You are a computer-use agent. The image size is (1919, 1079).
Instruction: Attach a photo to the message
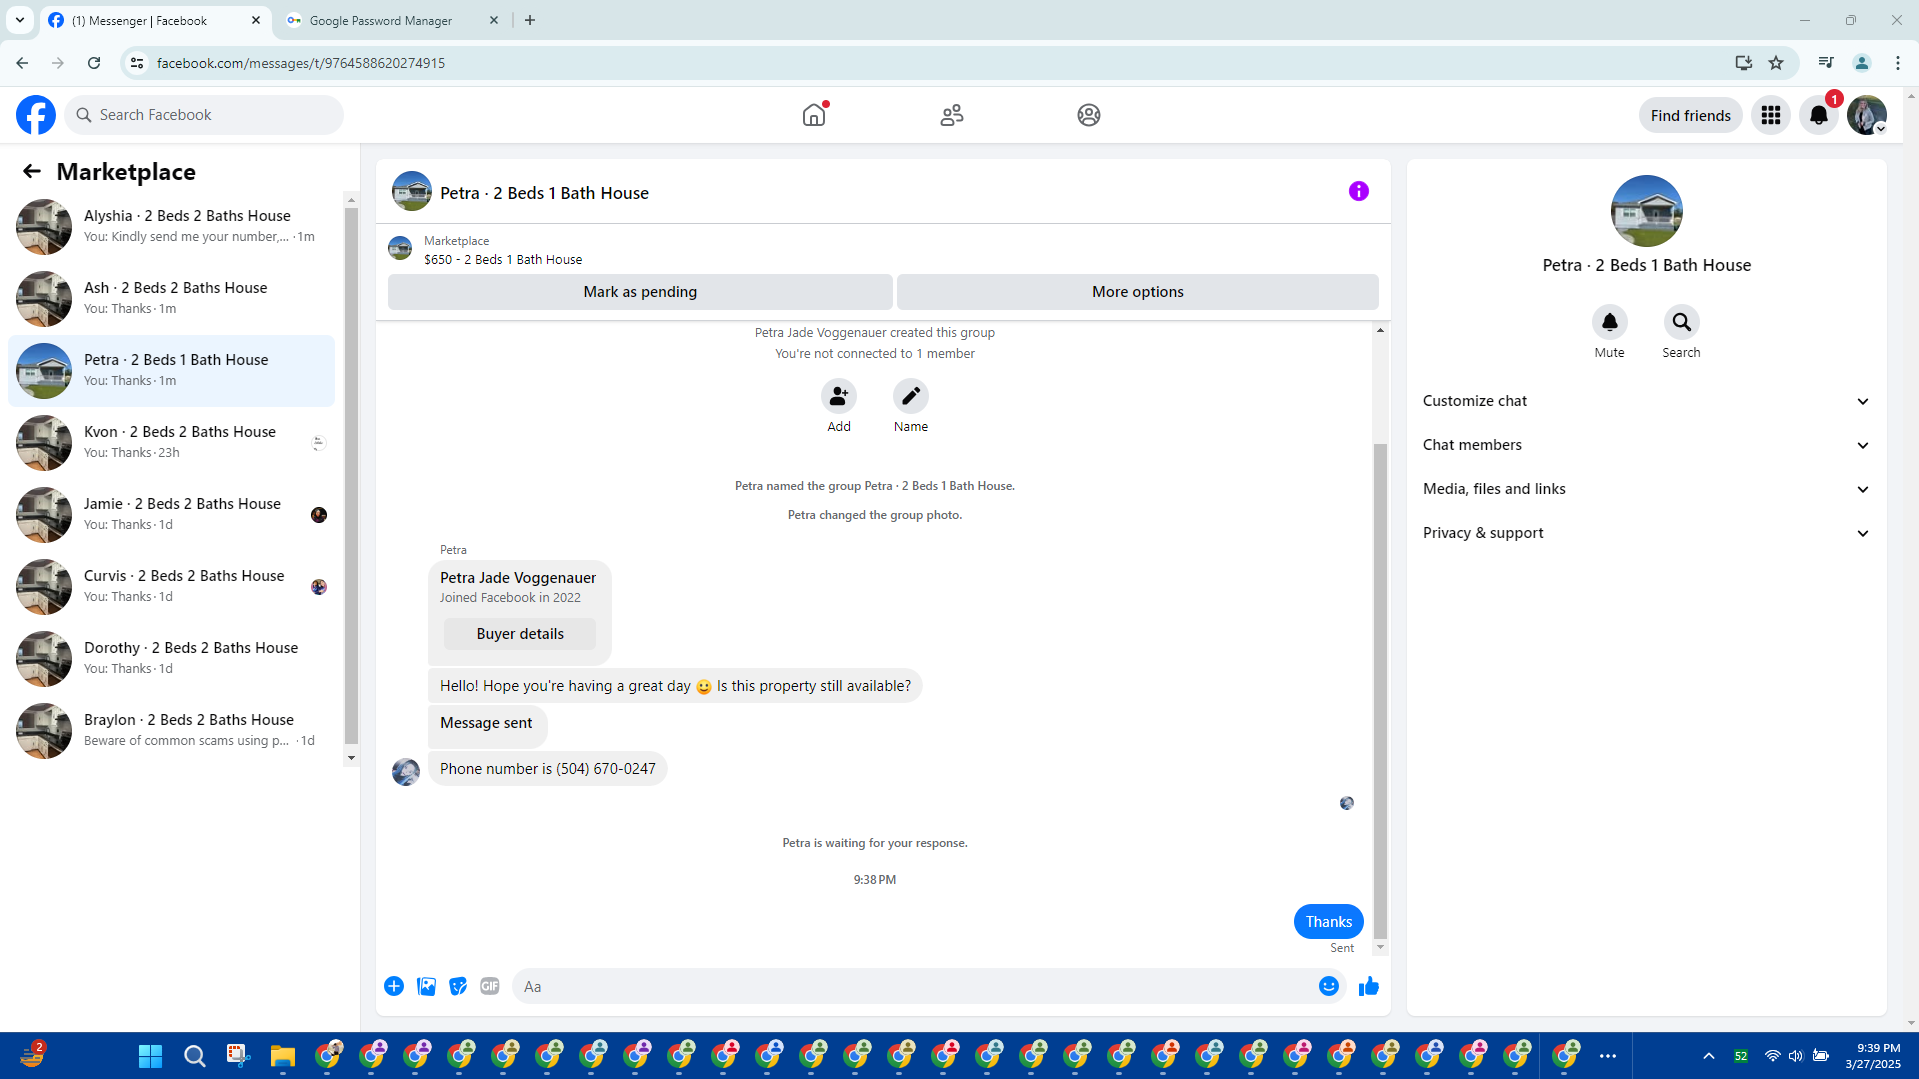426,986
